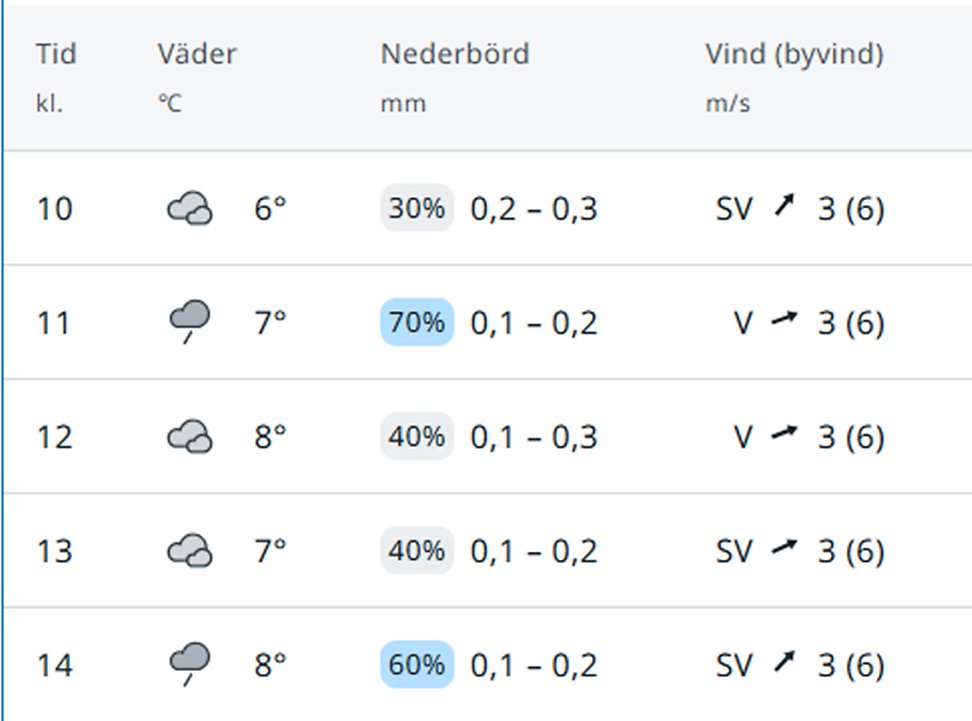Click the Vind (byvind) column header
Image resolution: width=972 pixels, height=721 pixels.
794,54
